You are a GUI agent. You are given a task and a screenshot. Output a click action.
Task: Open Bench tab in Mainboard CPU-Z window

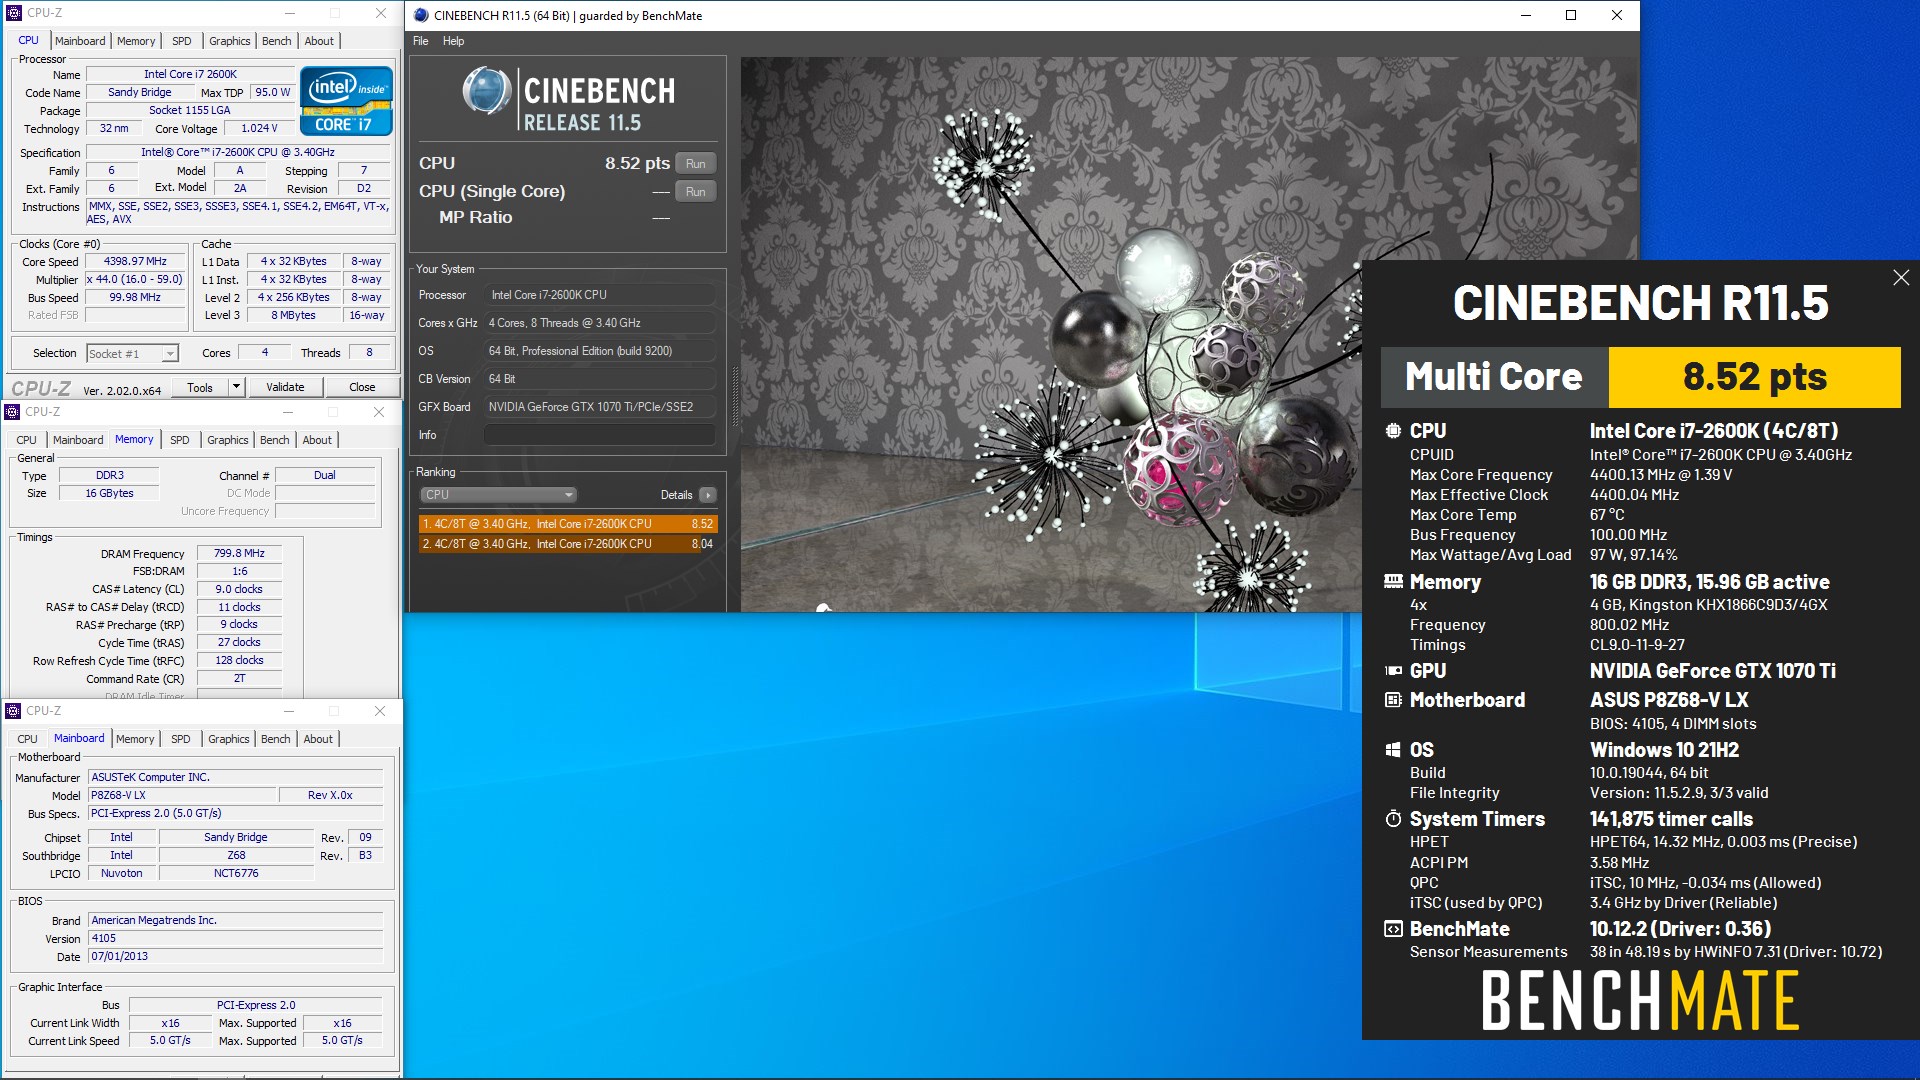(x=276, y=739)
